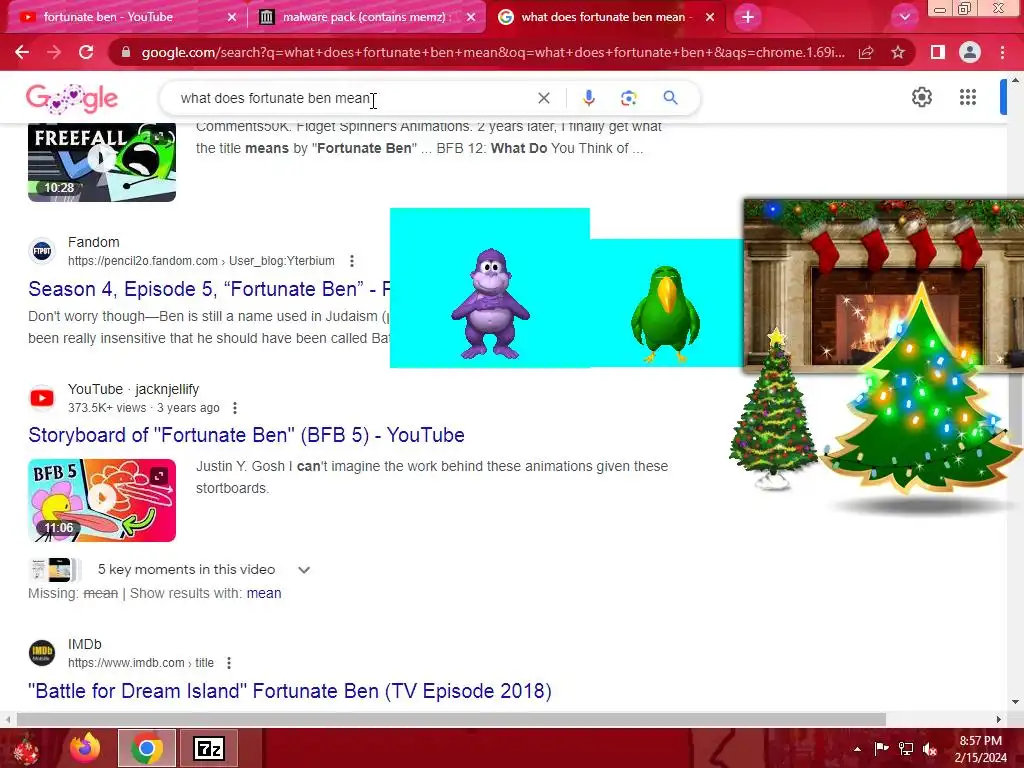Open 7-Zip from the taskbar

[209, 748]
